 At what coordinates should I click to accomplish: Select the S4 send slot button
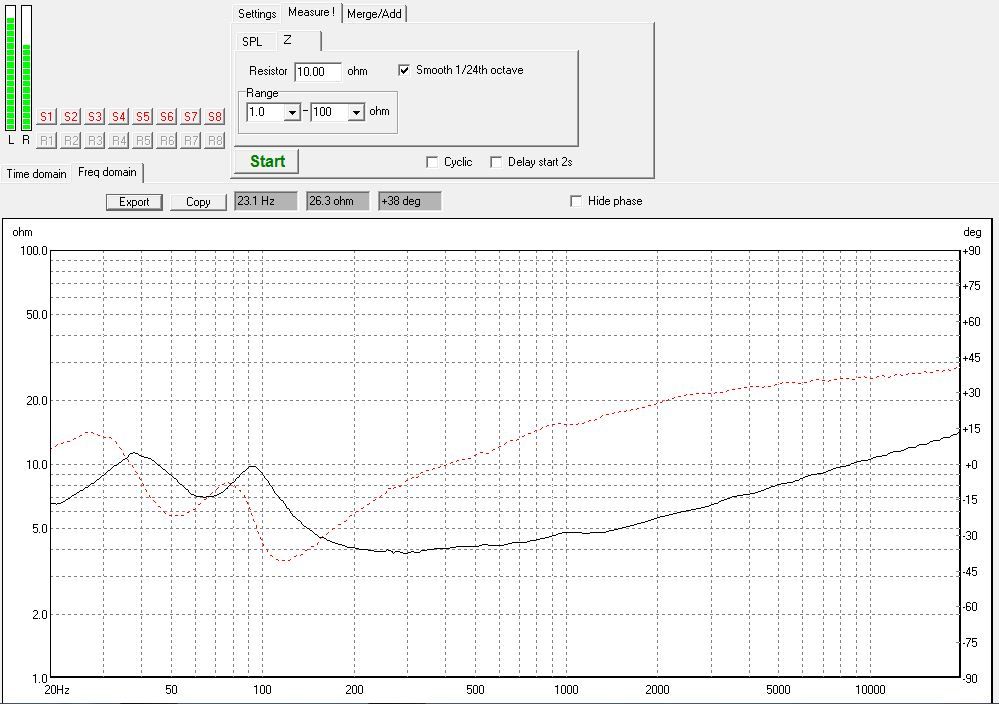pos(119,117)
